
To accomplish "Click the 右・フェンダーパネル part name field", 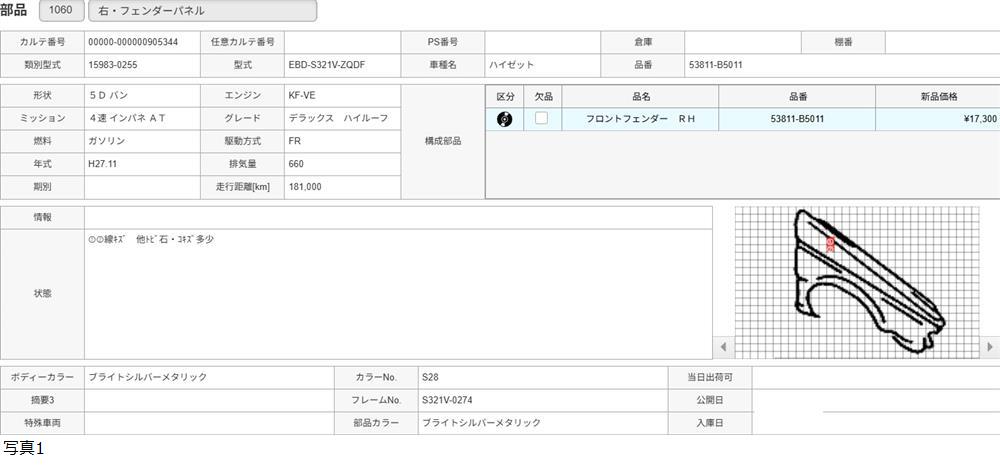I will tap(202, 11).
